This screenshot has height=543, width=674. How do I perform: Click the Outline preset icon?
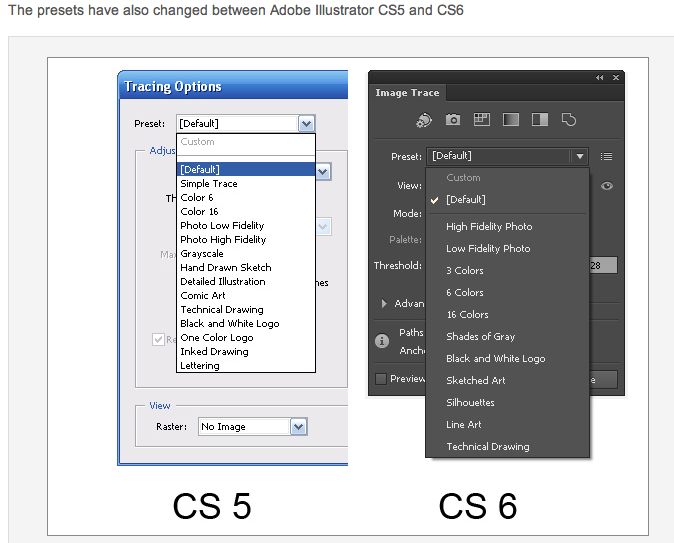coord(569,120)
